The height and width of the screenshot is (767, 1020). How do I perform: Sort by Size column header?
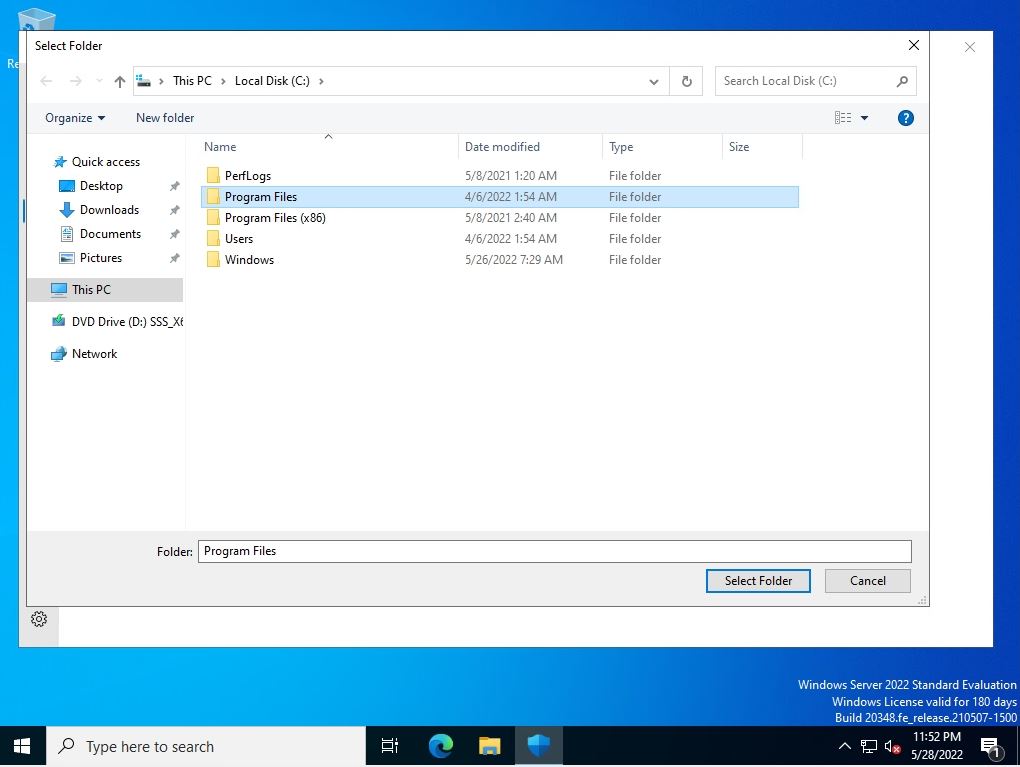tap(762, 147)
